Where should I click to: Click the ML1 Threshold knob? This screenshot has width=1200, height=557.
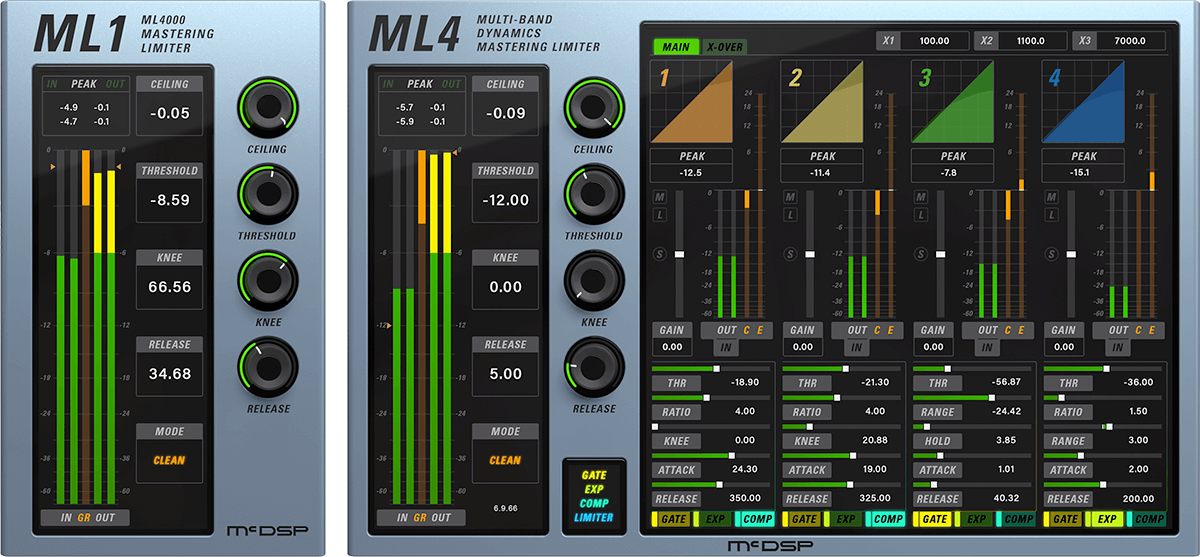click(x=267, y=195)
